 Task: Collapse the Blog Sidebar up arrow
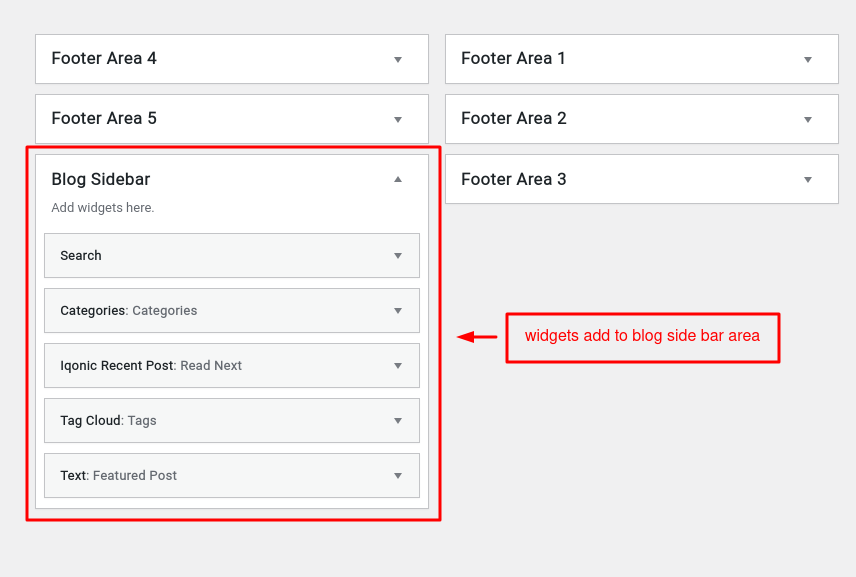pos(398,179)
